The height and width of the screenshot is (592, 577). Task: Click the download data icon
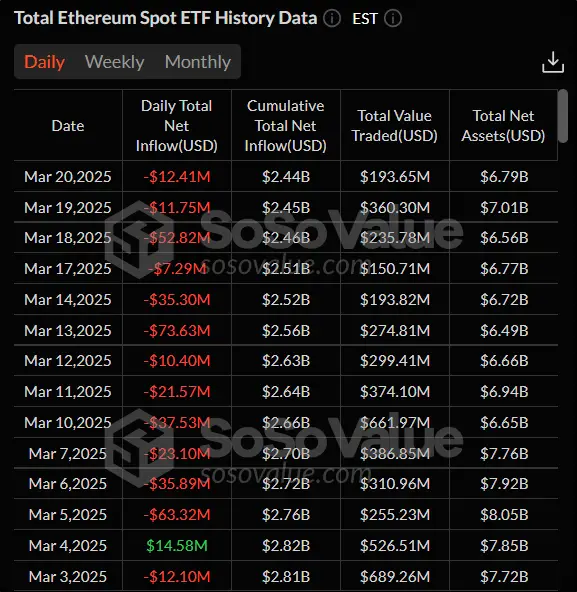pos(553,62)
